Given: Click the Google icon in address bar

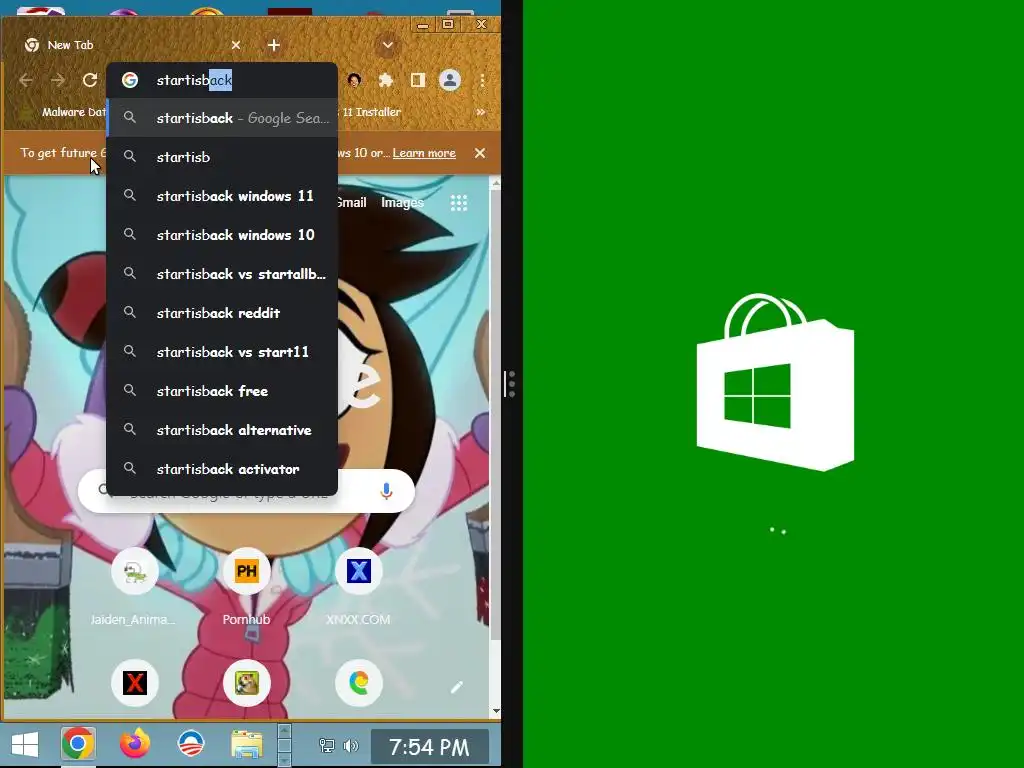Looking at the screenshot, I should [130, 80].
